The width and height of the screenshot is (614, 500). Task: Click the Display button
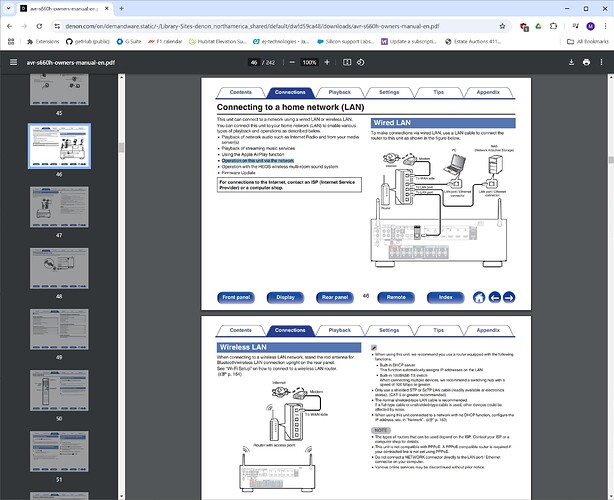point(285,298)
